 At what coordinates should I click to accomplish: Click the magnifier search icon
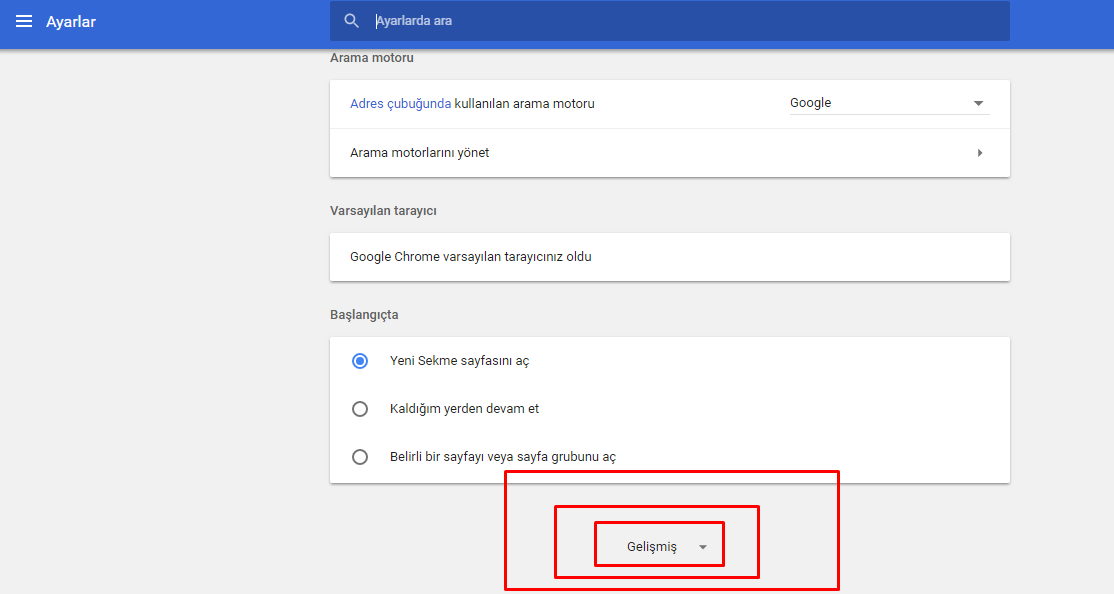click(x=351, y=21)
